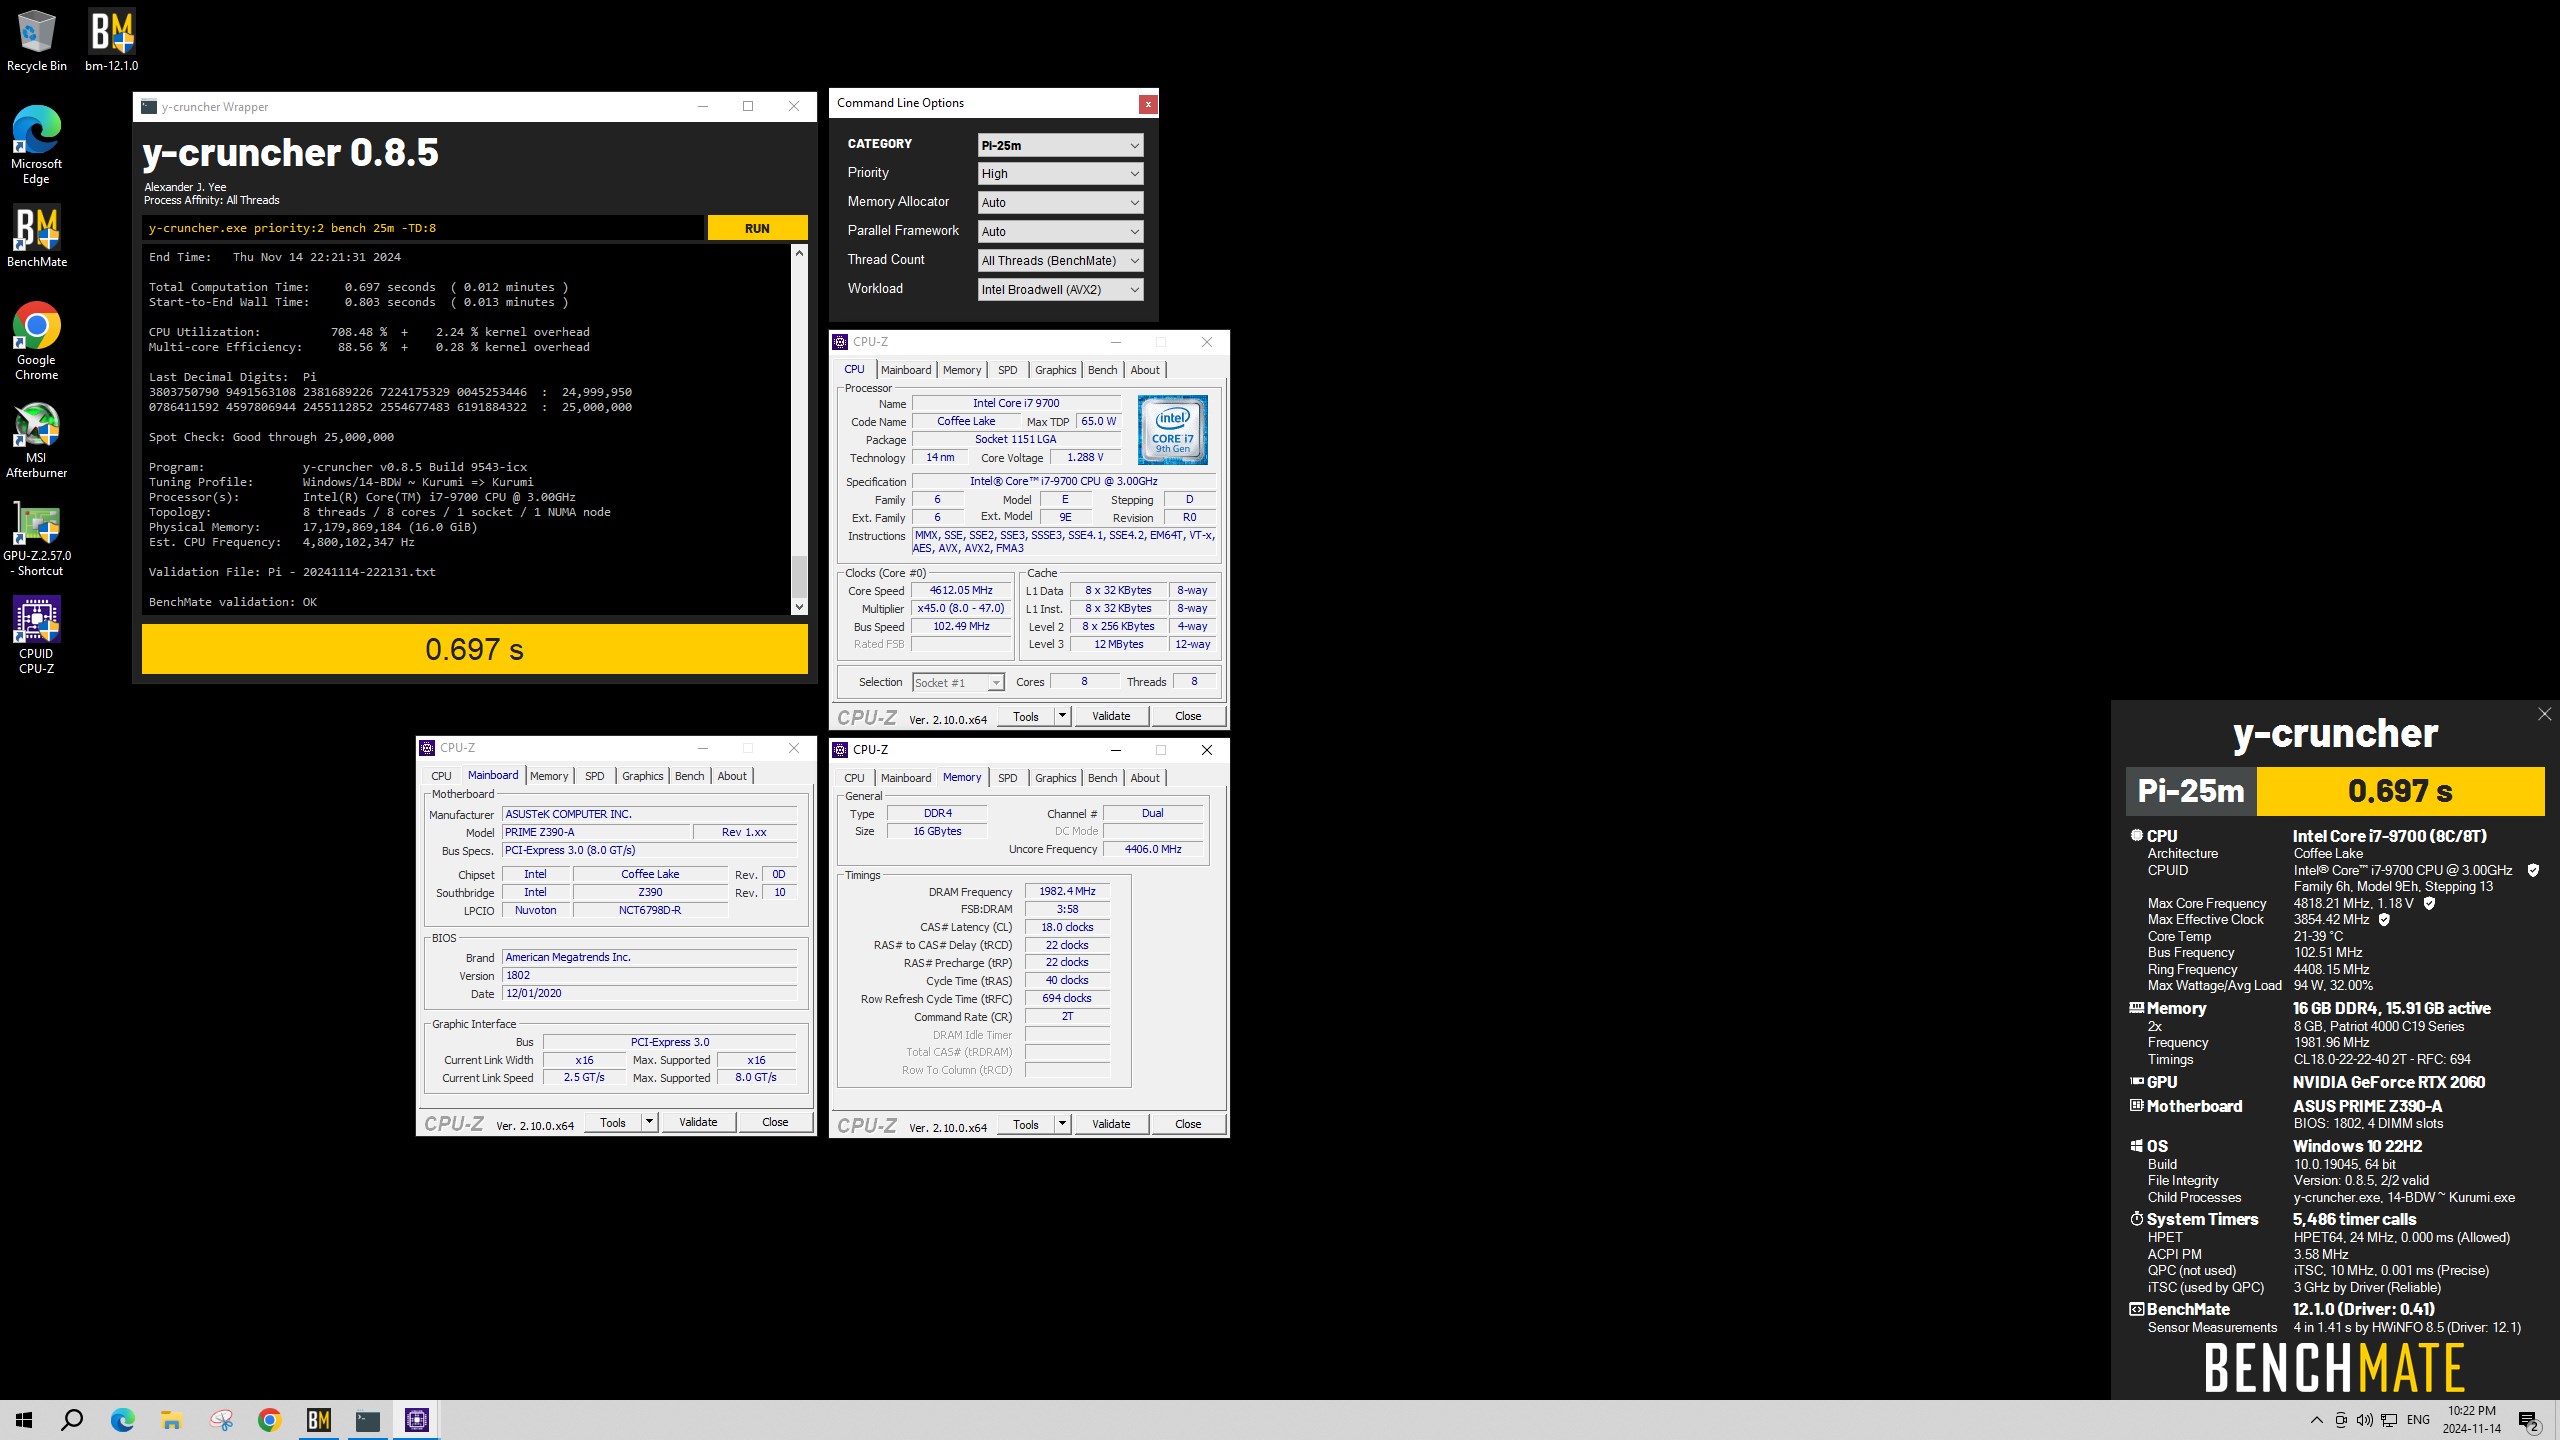Open network icon in system tray

(x=2389, y=1420)
